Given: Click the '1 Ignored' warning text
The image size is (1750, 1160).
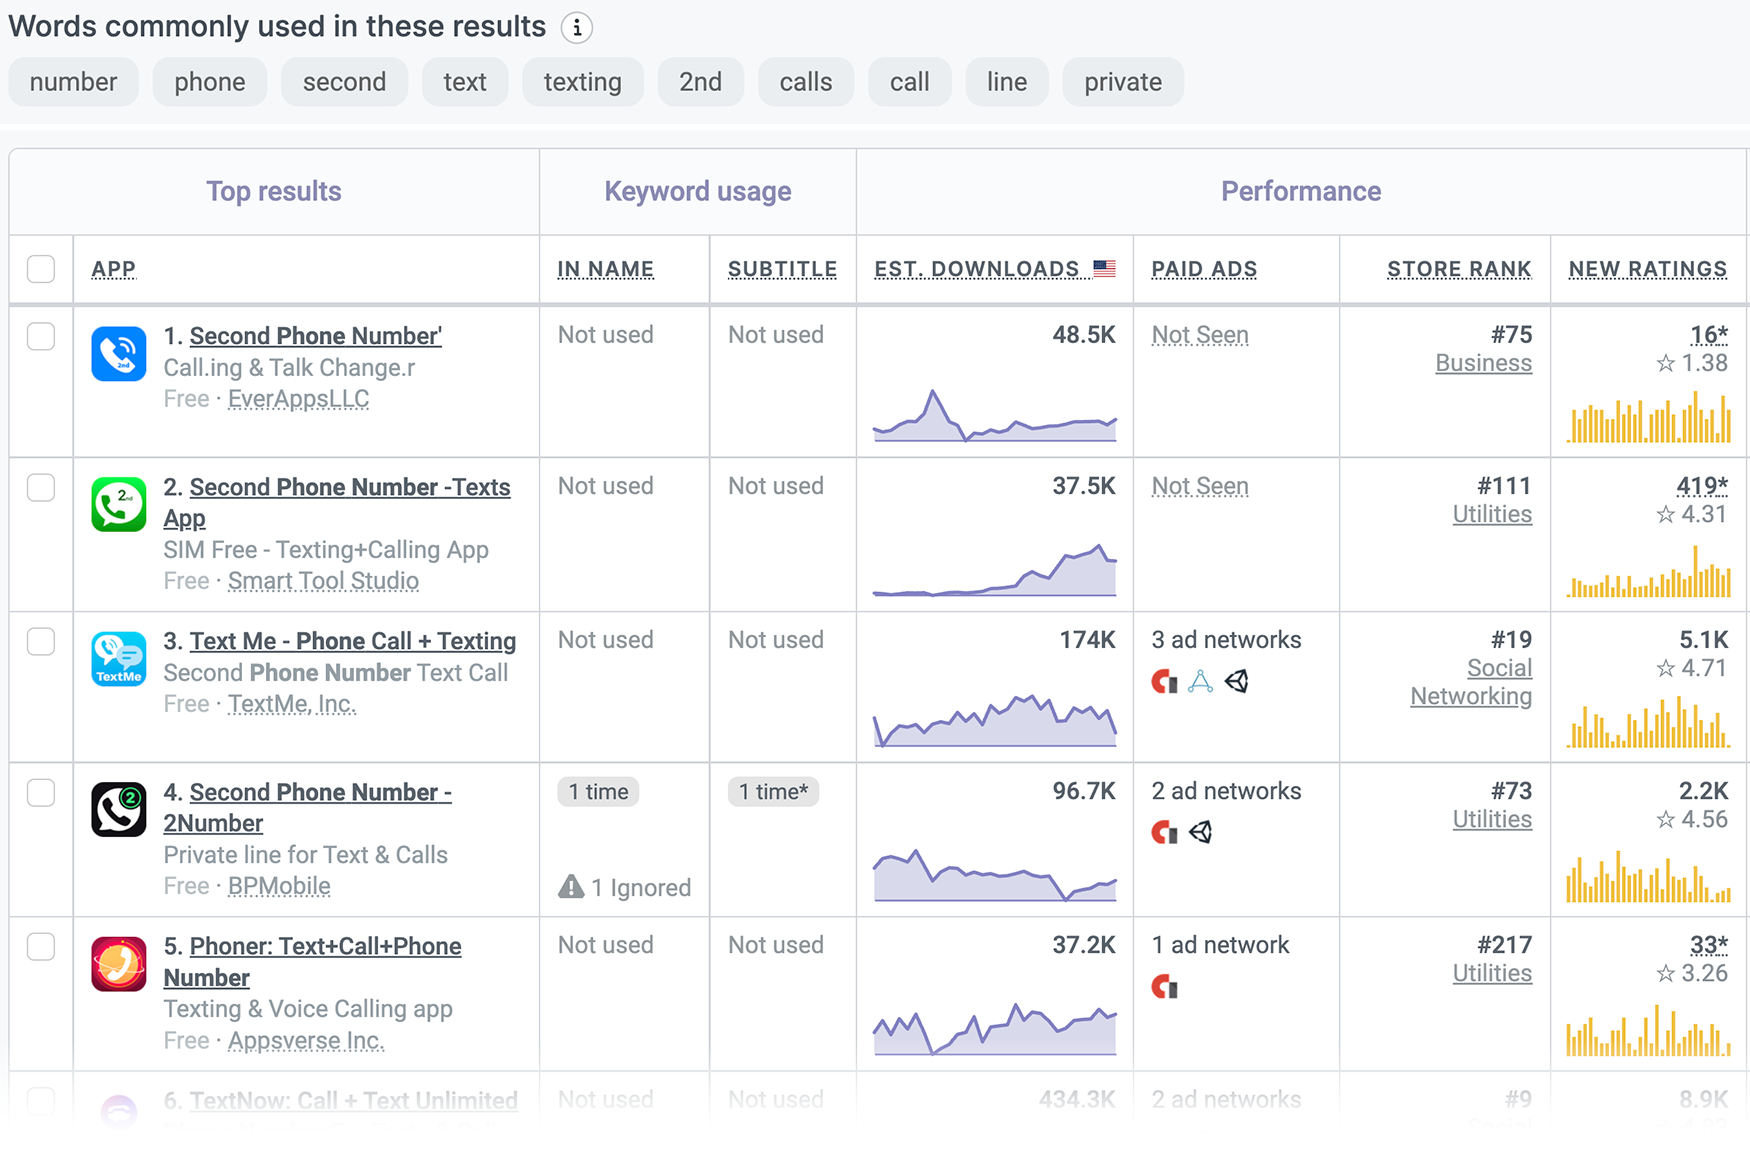Looking at the screenshot, I should tap(641, 888).
